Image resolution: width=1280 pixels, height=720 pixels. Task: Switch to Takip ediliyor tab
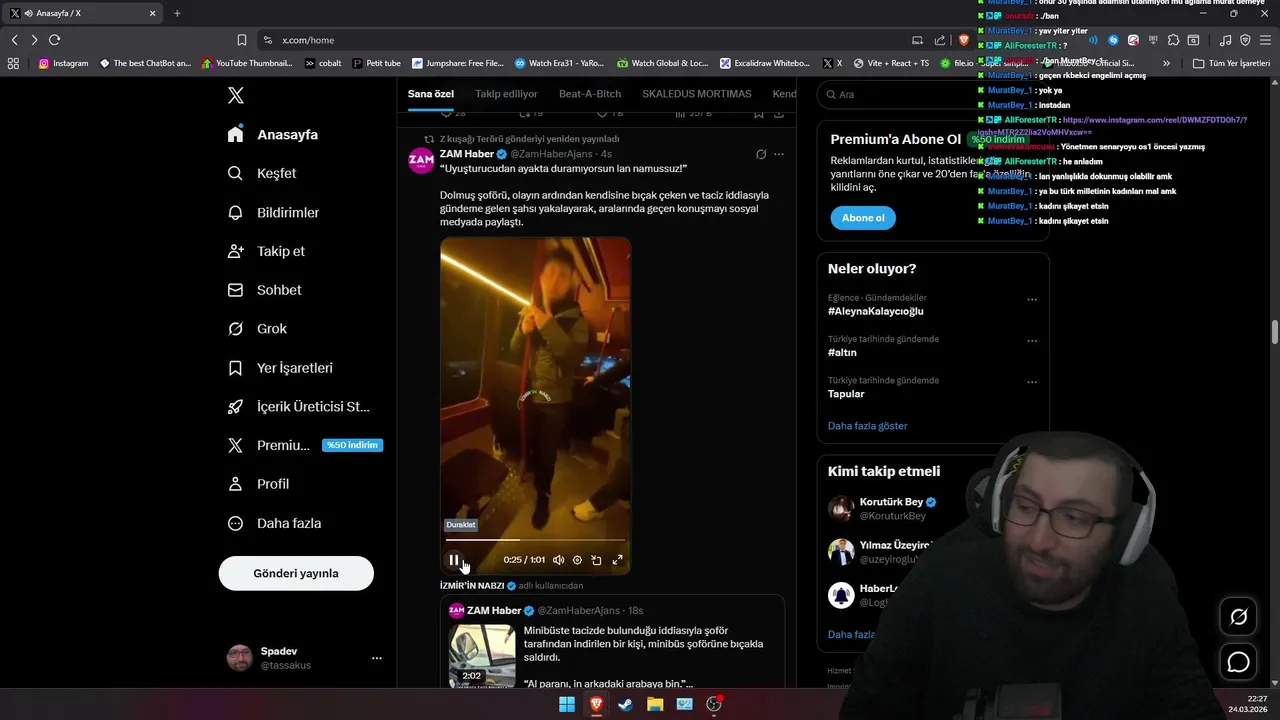coord(506,94)
